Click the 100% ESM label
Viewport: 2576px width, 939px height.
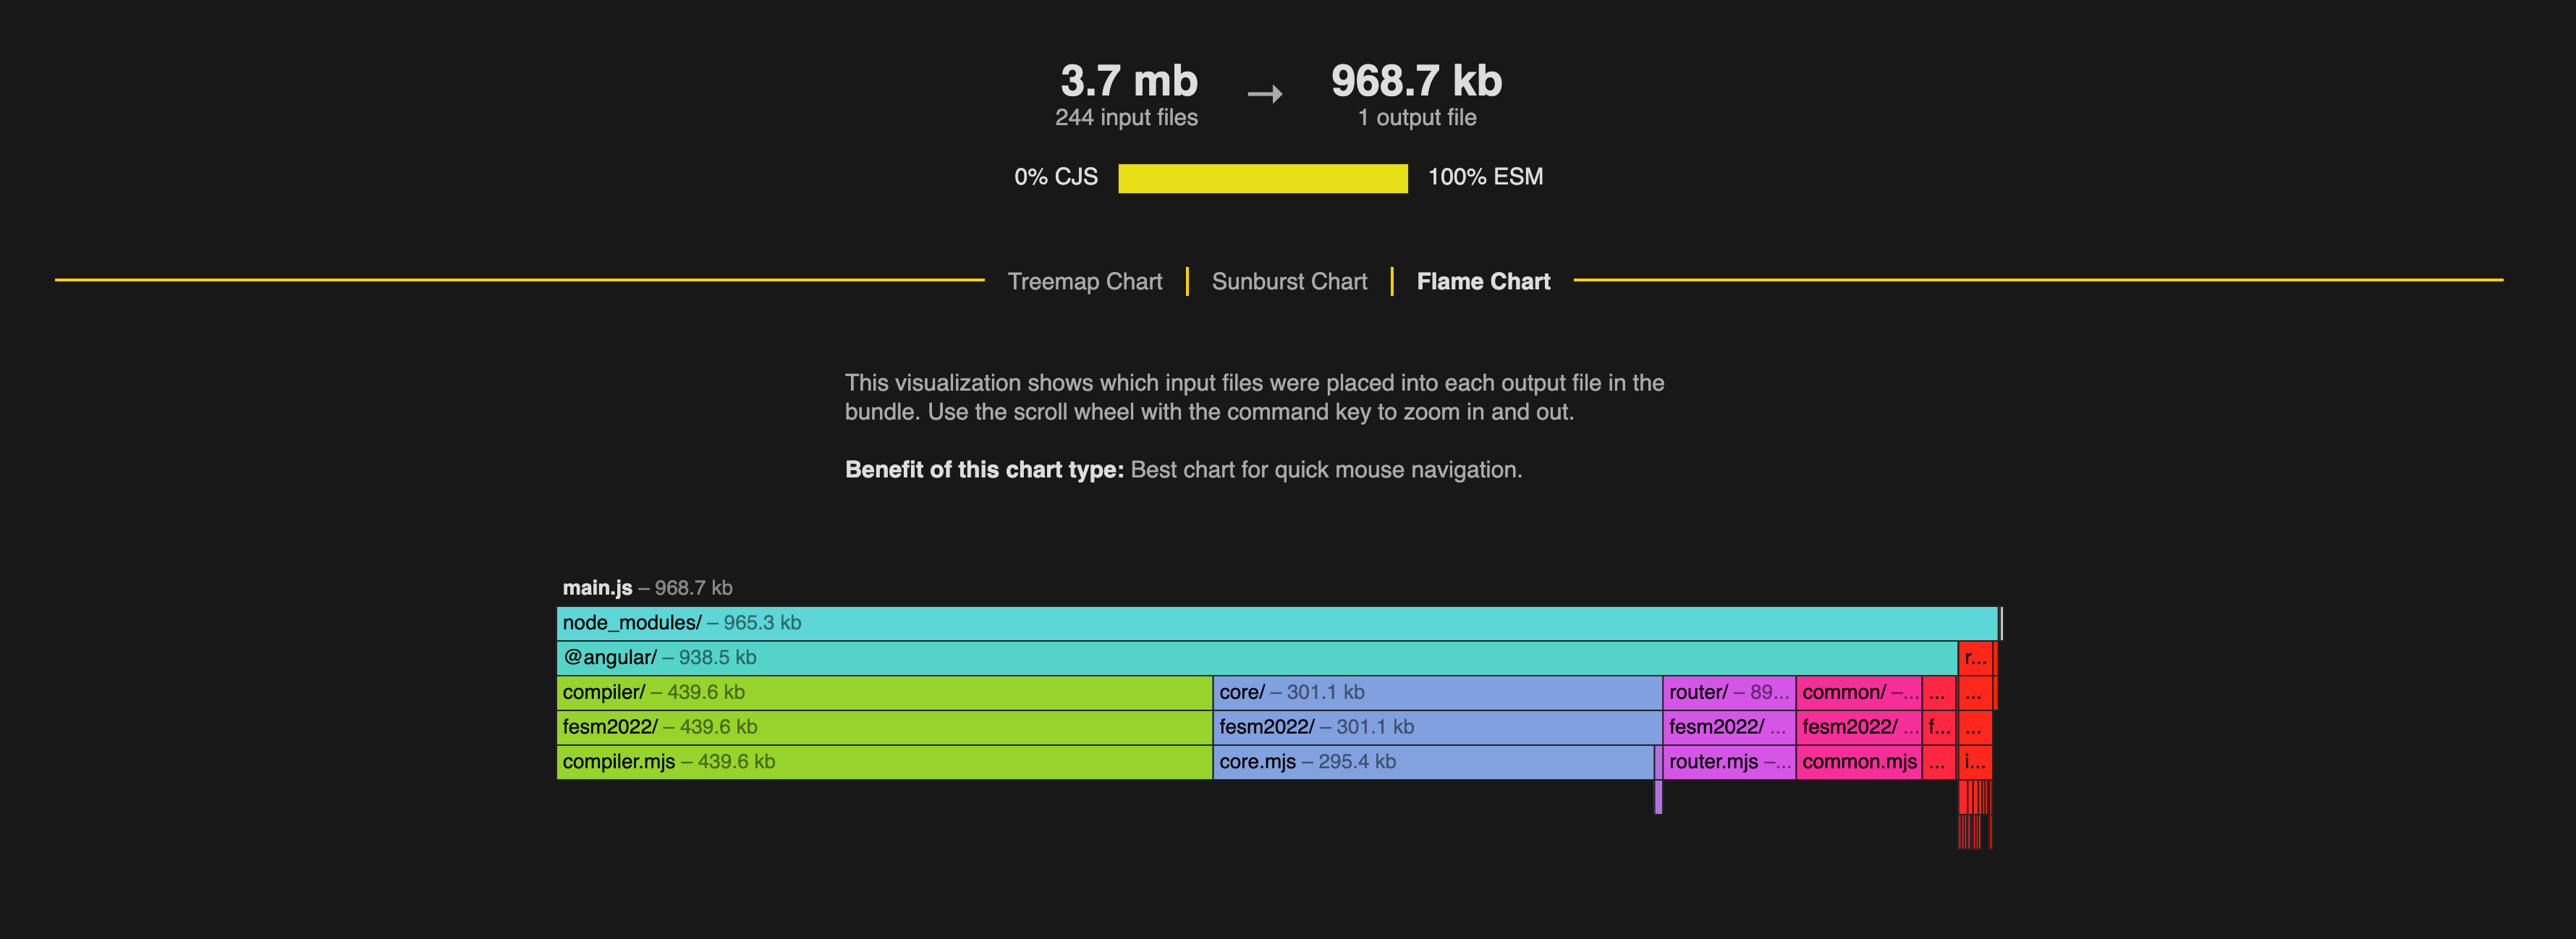(1485, 177)
